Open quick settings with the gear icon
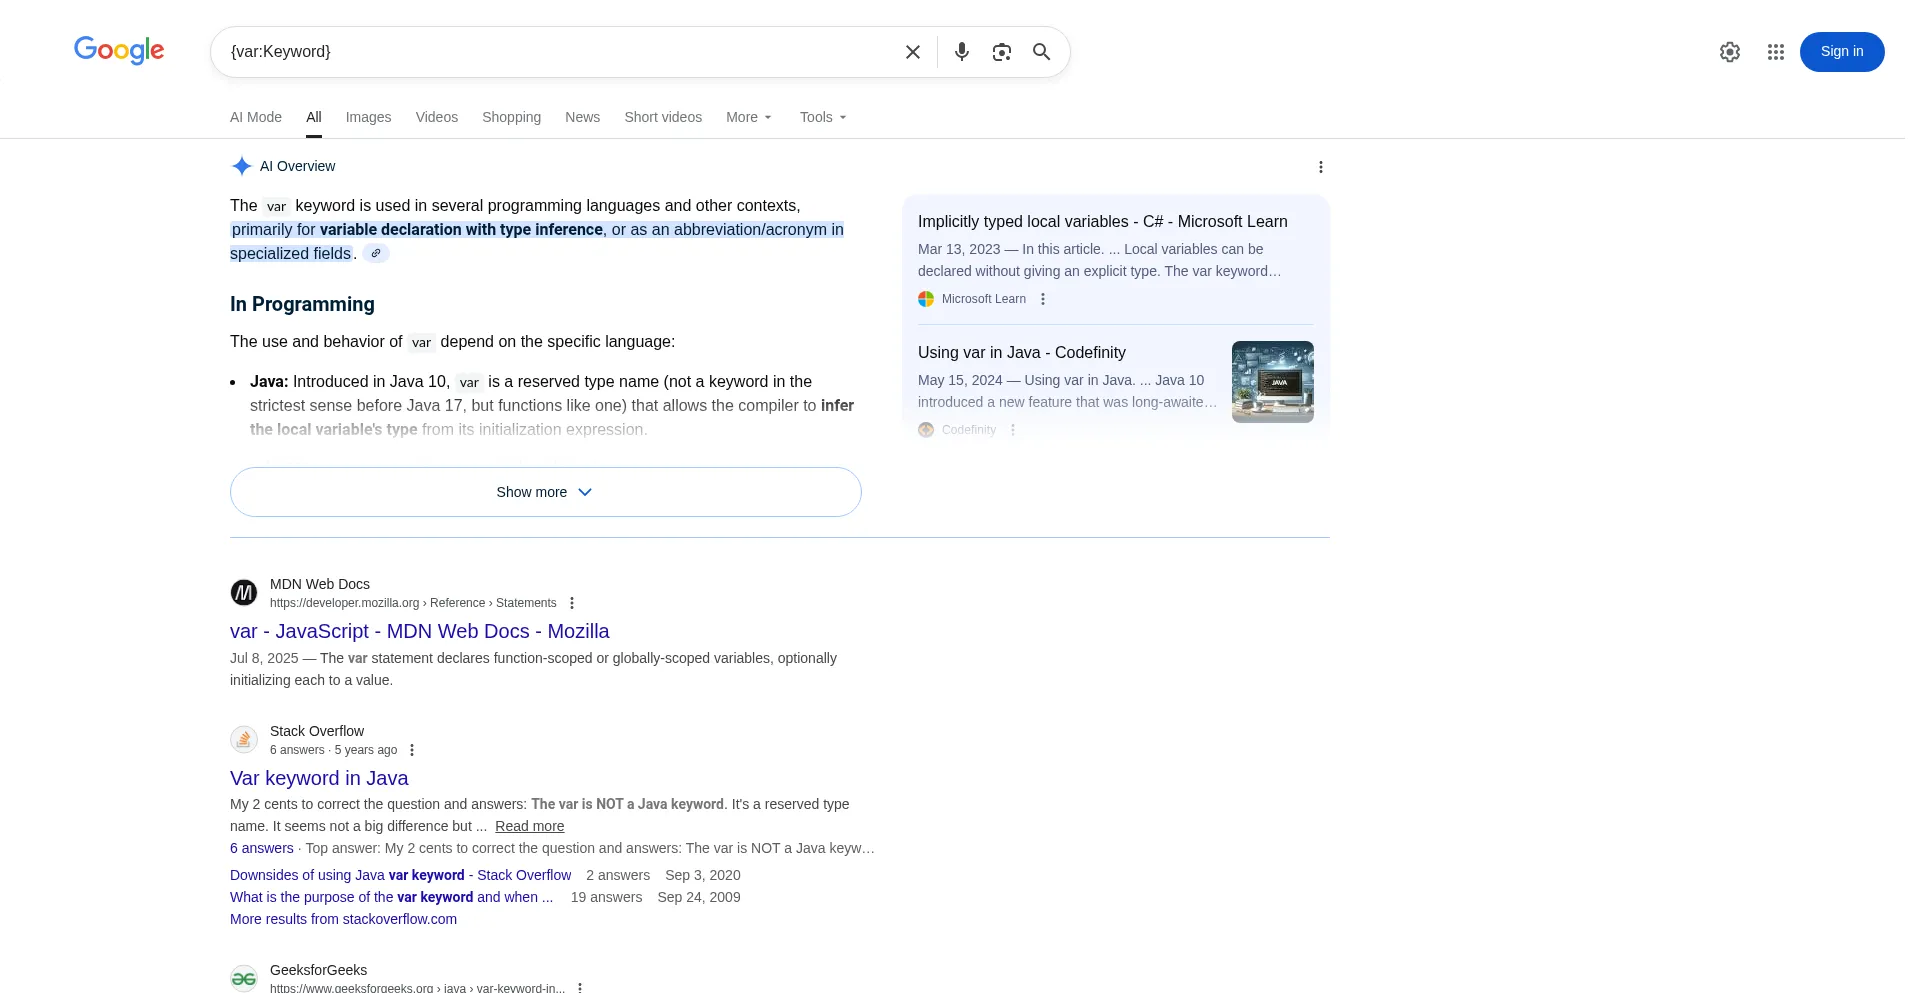This screenshot has height=993, width=1920. pos(1730,51)
